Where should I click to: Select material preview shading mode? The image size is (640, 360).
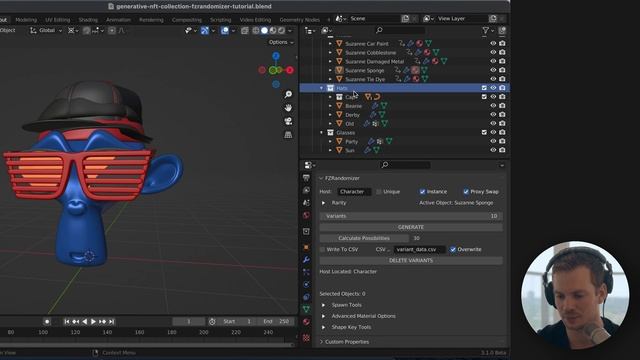coord(273,31)
